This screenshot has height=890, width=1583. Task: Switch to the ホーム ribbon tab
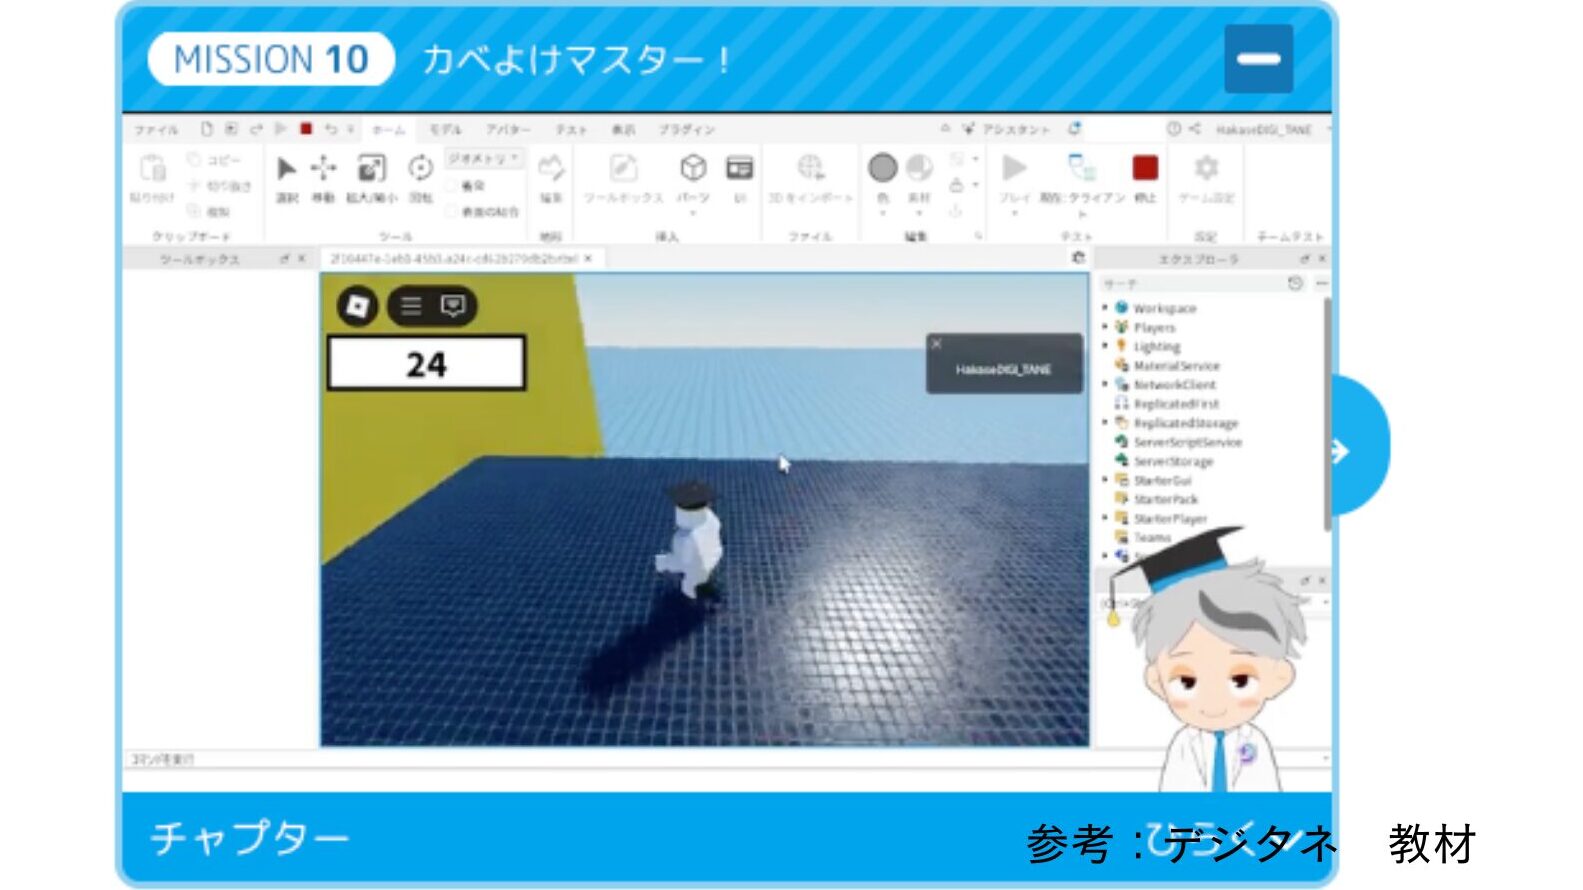pyautogui.click(x=388, y=130)
